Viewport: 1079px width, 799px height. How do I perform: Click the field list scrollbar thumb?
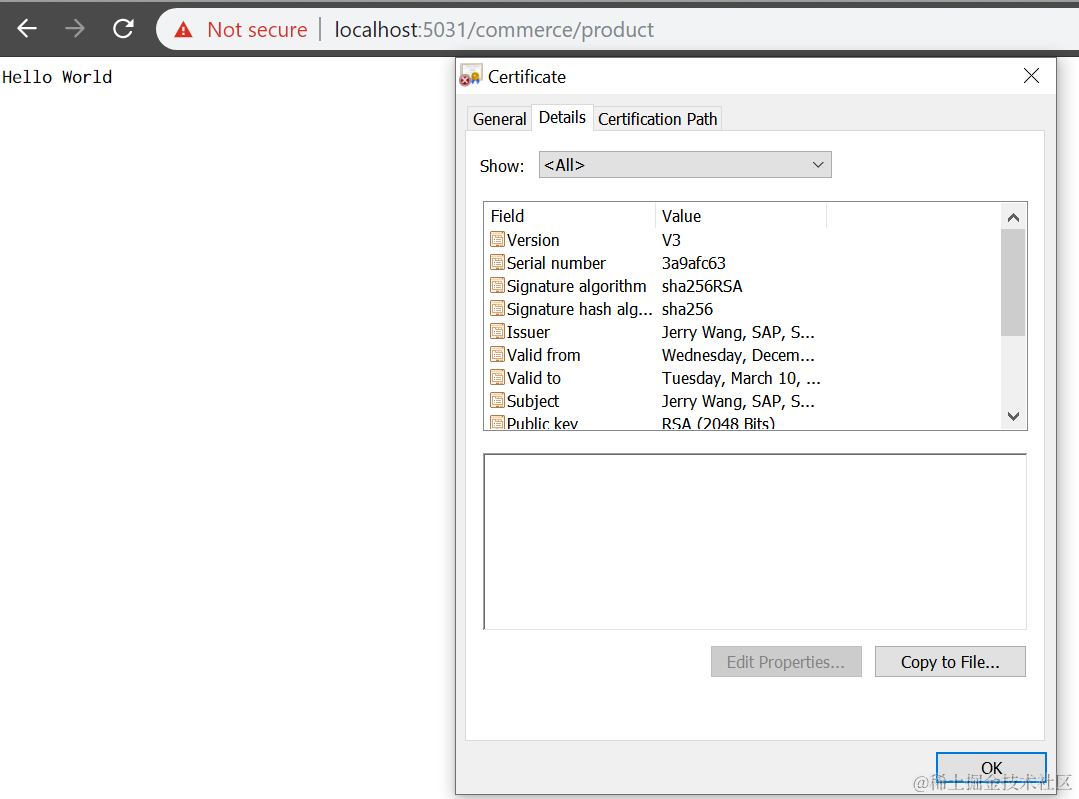1013,282
